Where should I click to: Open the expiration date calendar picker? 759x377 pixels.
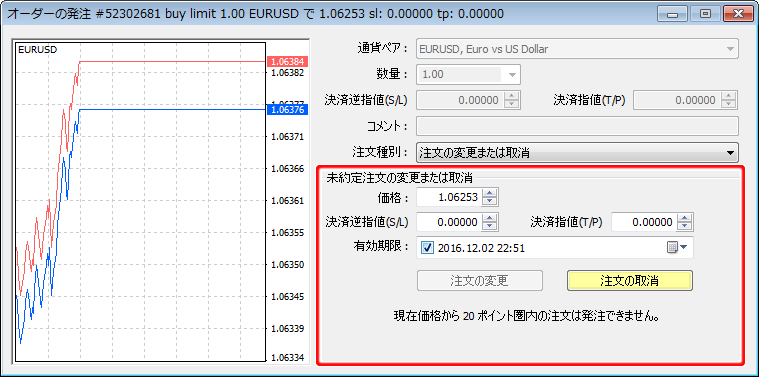[x=677, y=248]
